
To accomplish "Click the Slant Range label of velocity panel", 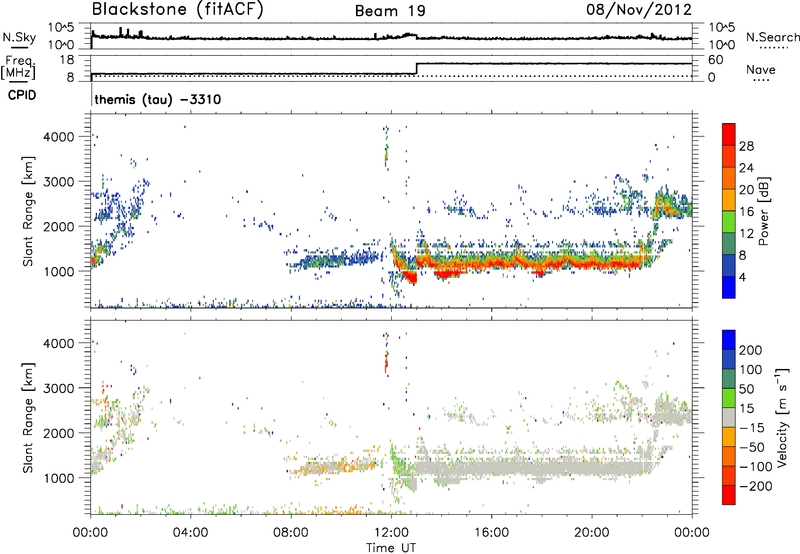I will (28, 417).
